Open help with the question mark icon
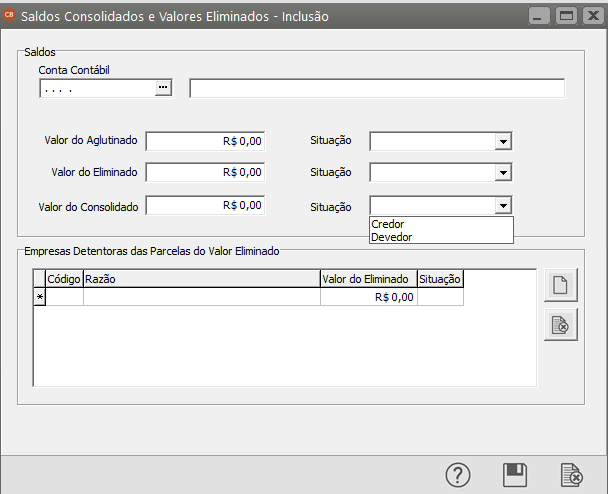608x494 pixels. (457, 474)
